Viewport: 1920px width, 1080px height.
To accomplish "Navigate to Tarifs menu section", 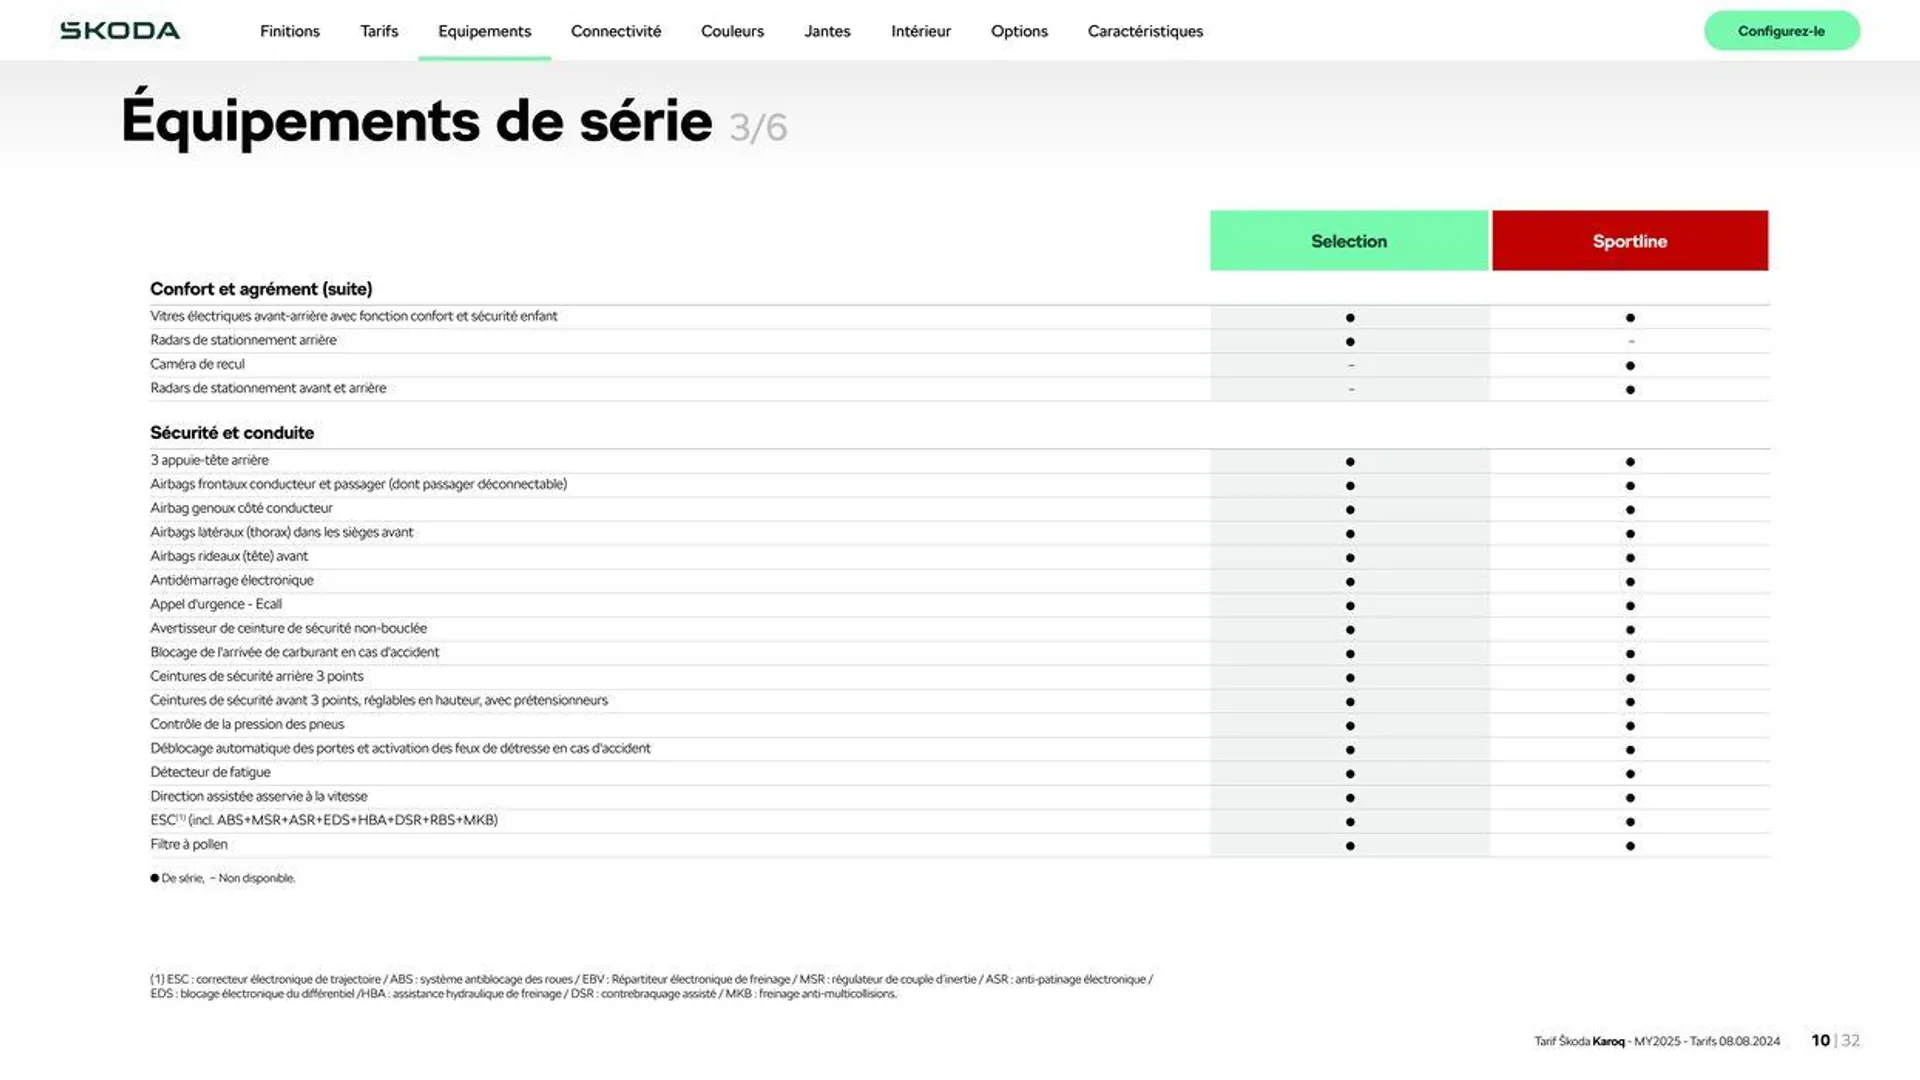I will coord(380,30).
